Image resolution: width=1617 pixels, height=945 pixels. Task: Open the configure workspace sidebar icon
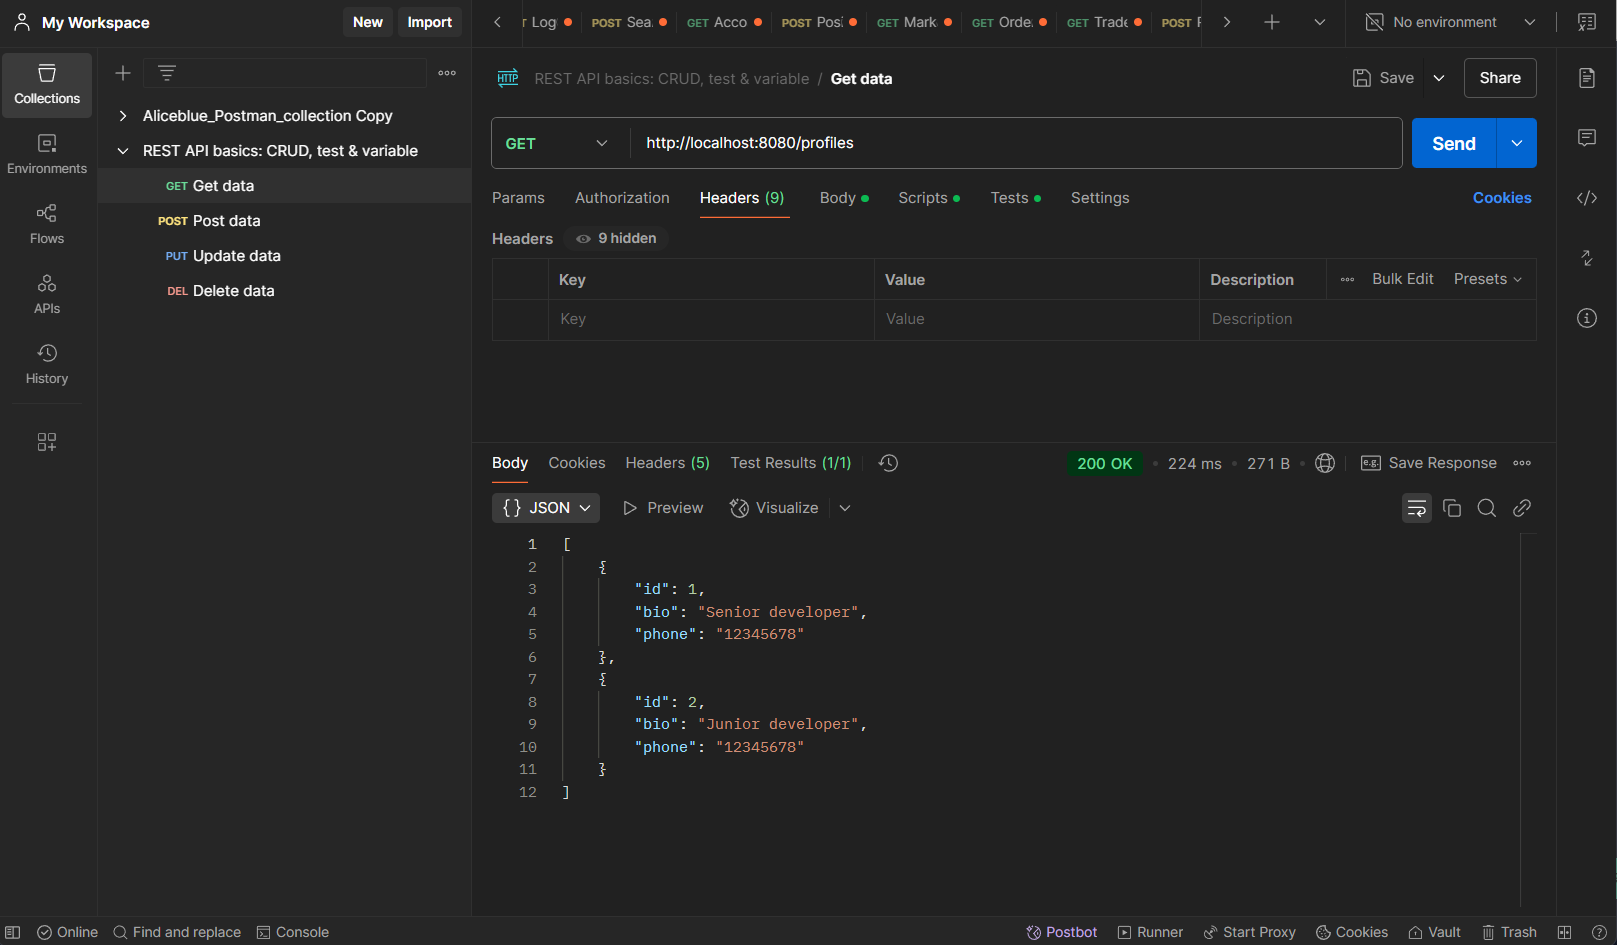(x=47, y=442)
